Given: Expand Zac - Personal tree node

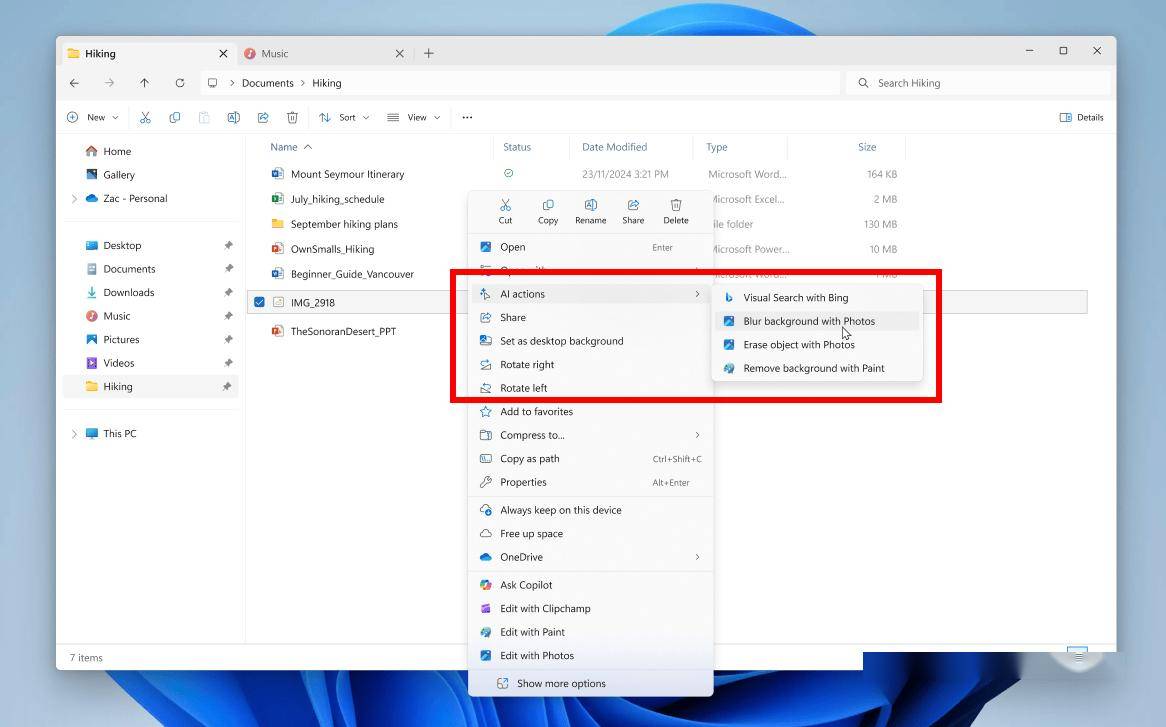Looking at the screenshot, I should pos(74,198).
